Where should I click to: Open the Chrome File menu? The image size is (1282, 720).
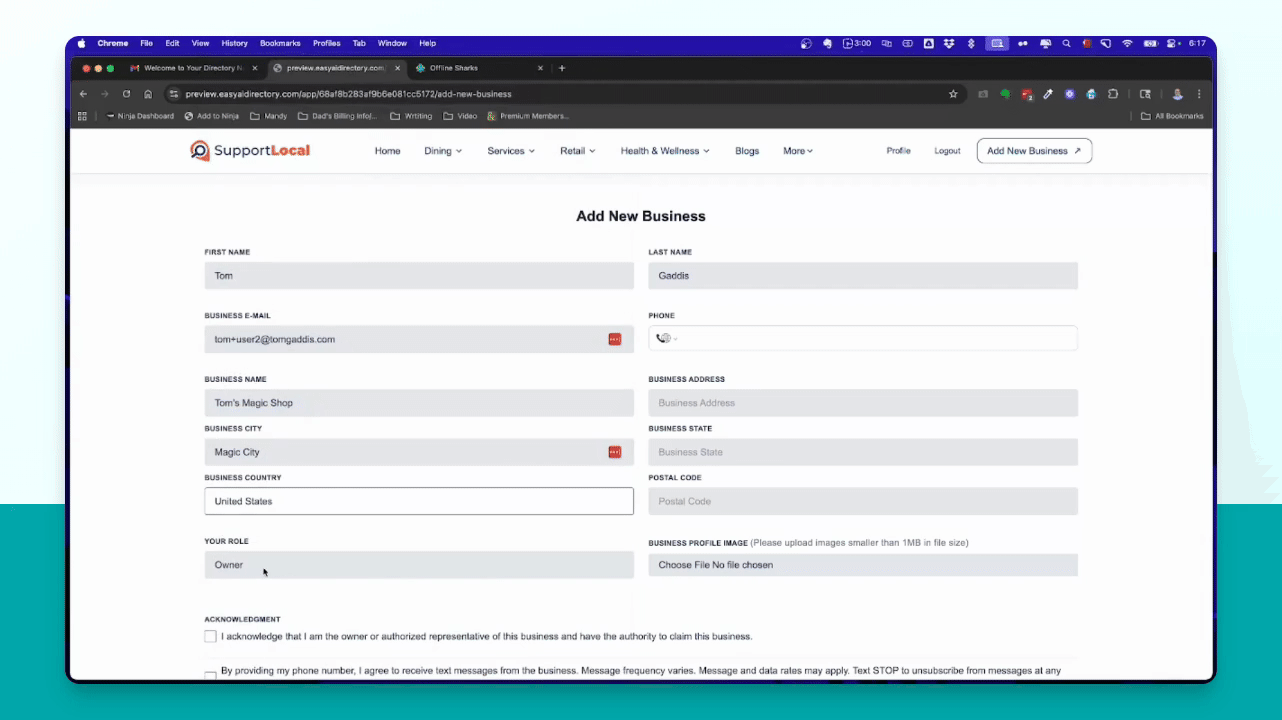(146, 43)
